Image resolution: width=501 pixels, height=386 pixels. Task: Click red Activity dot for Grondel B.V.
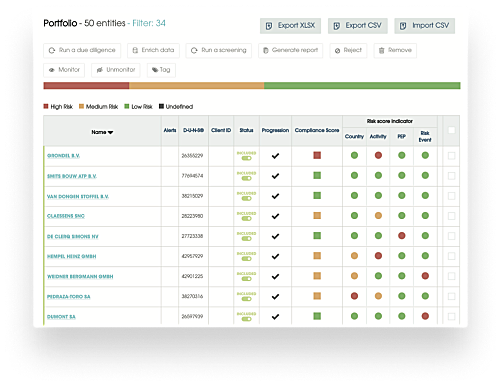click(x=378, y=155)
